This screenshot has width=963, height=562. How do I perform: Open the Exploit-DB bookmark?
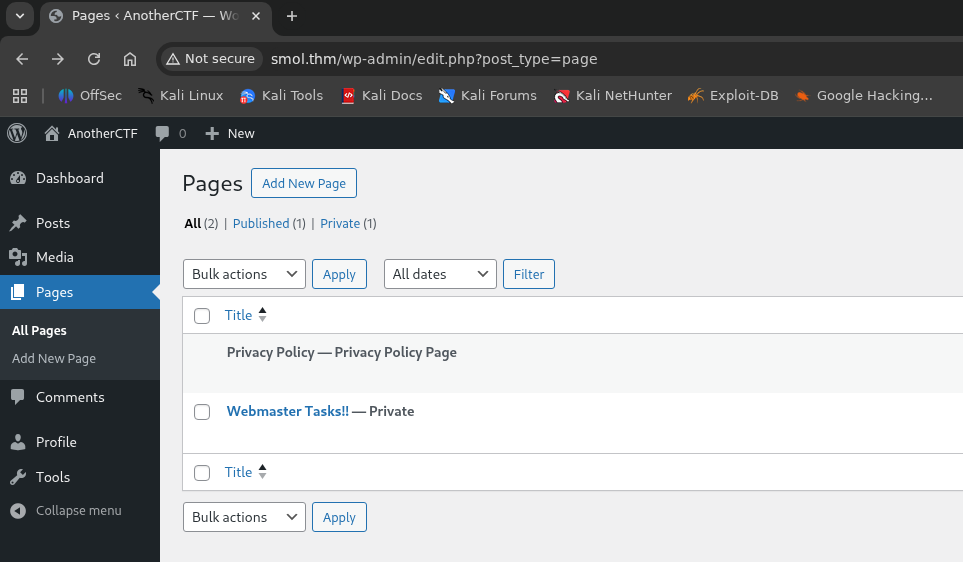click(733, 96)
